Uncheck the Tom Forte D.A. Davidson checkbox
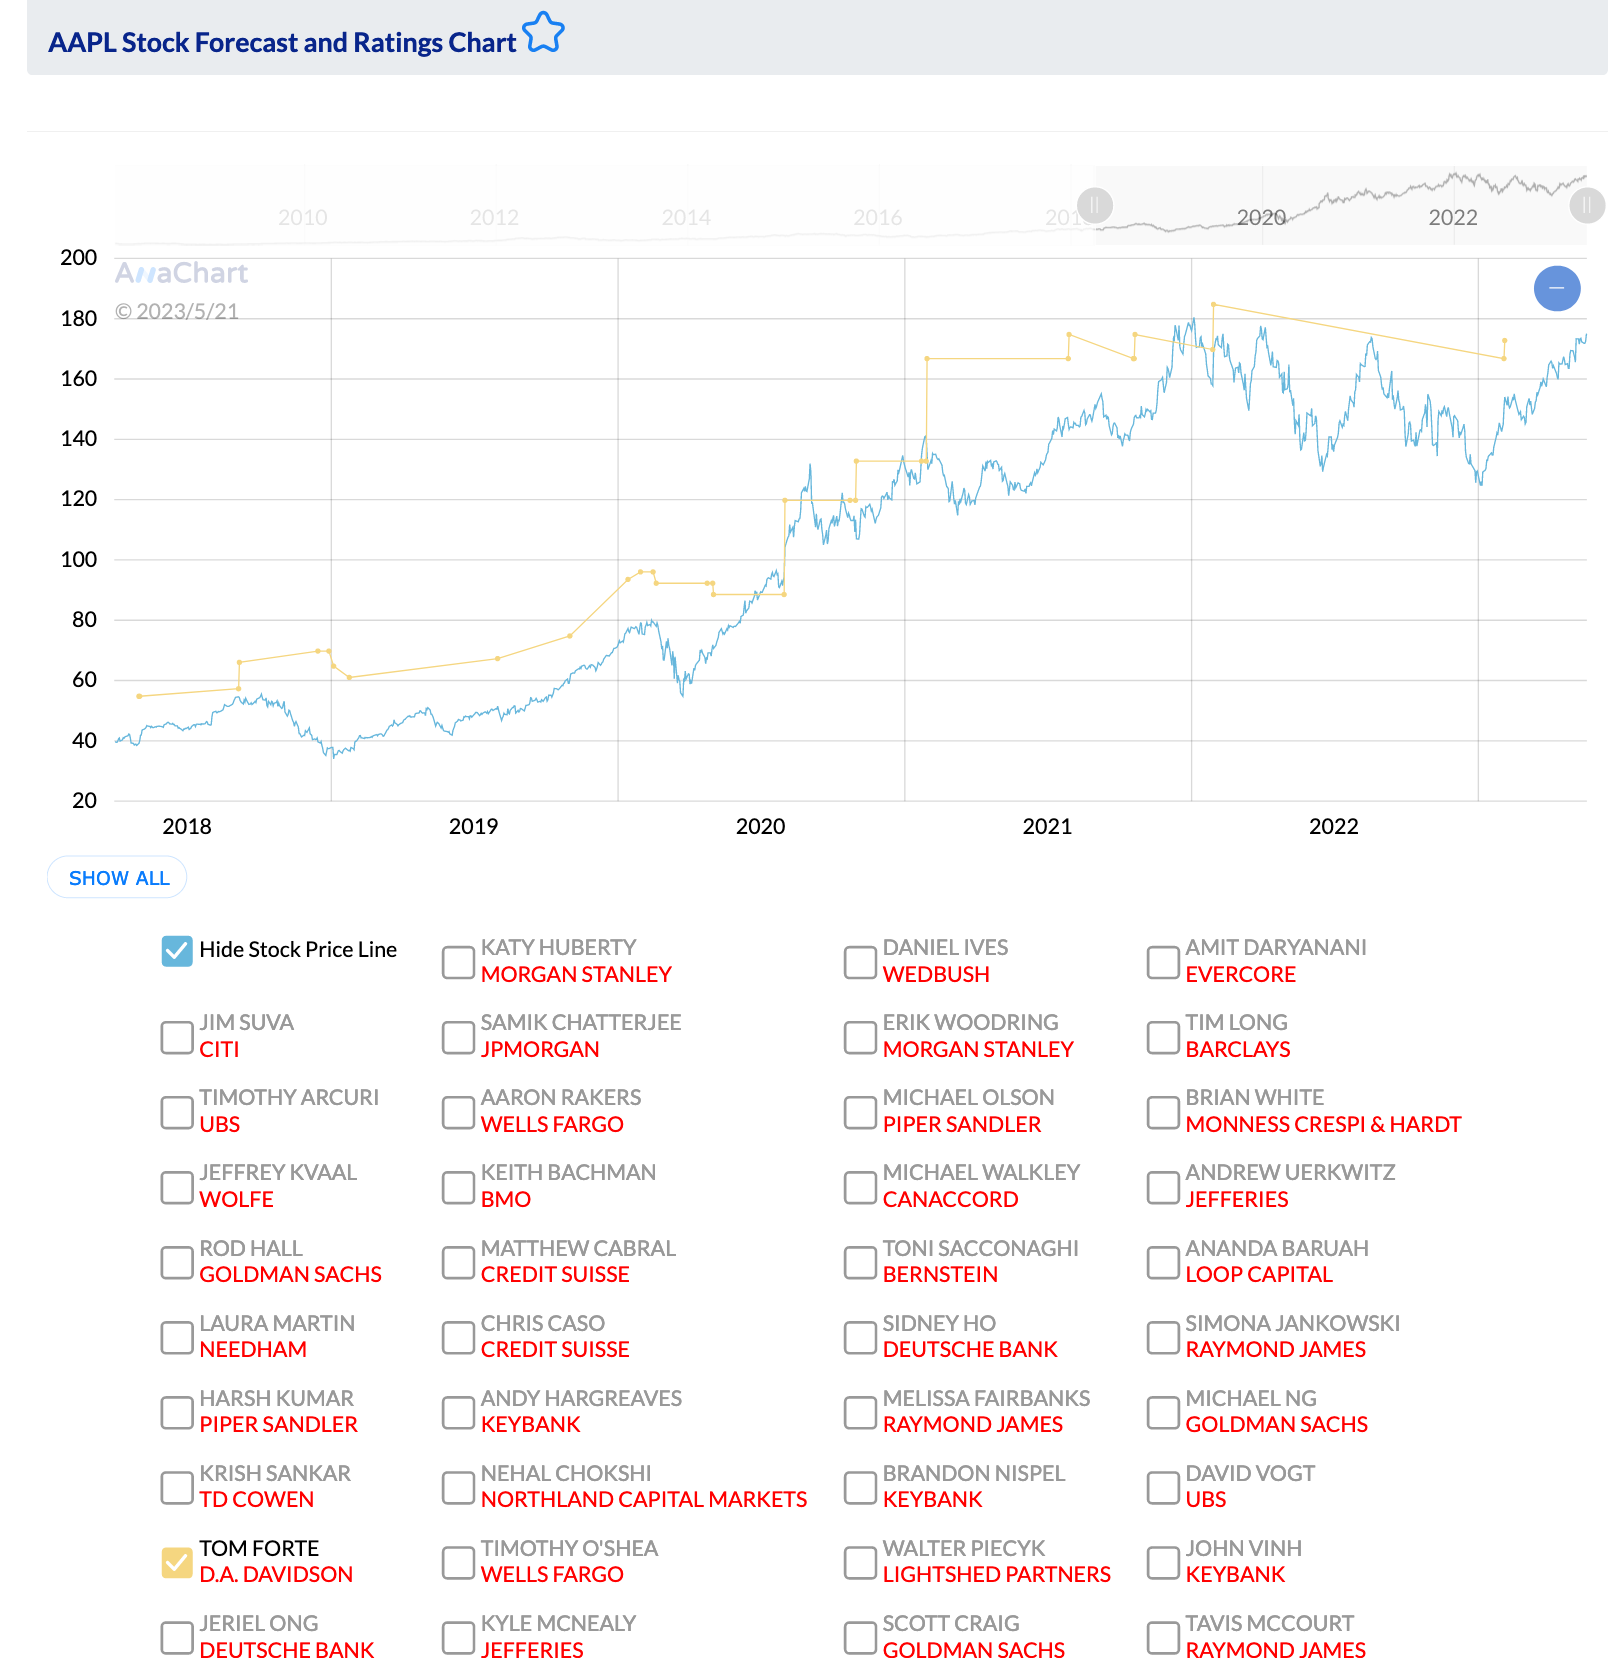The height and width of the screenshot is (1658, 1614). pyautogui.click(x=177, y=1562)
